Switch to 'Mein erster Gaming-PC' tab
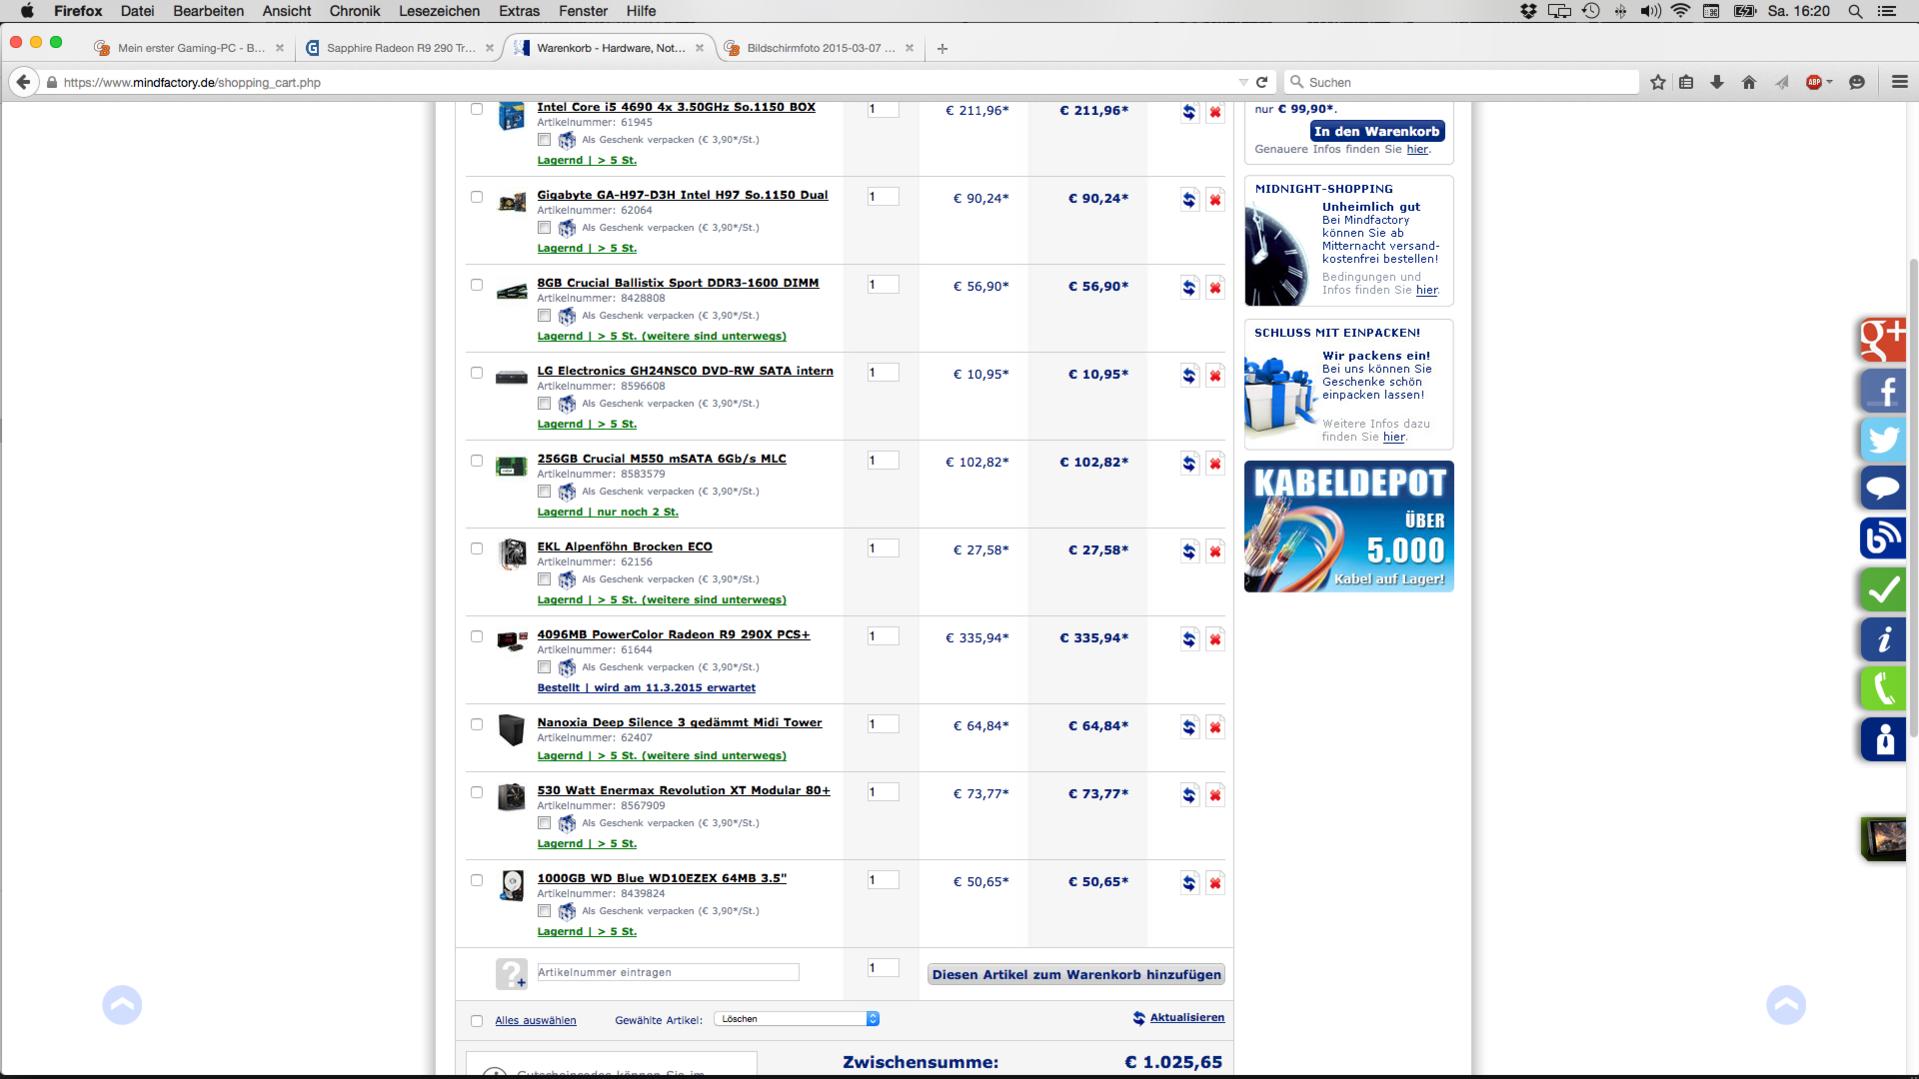 pos(191,48)
